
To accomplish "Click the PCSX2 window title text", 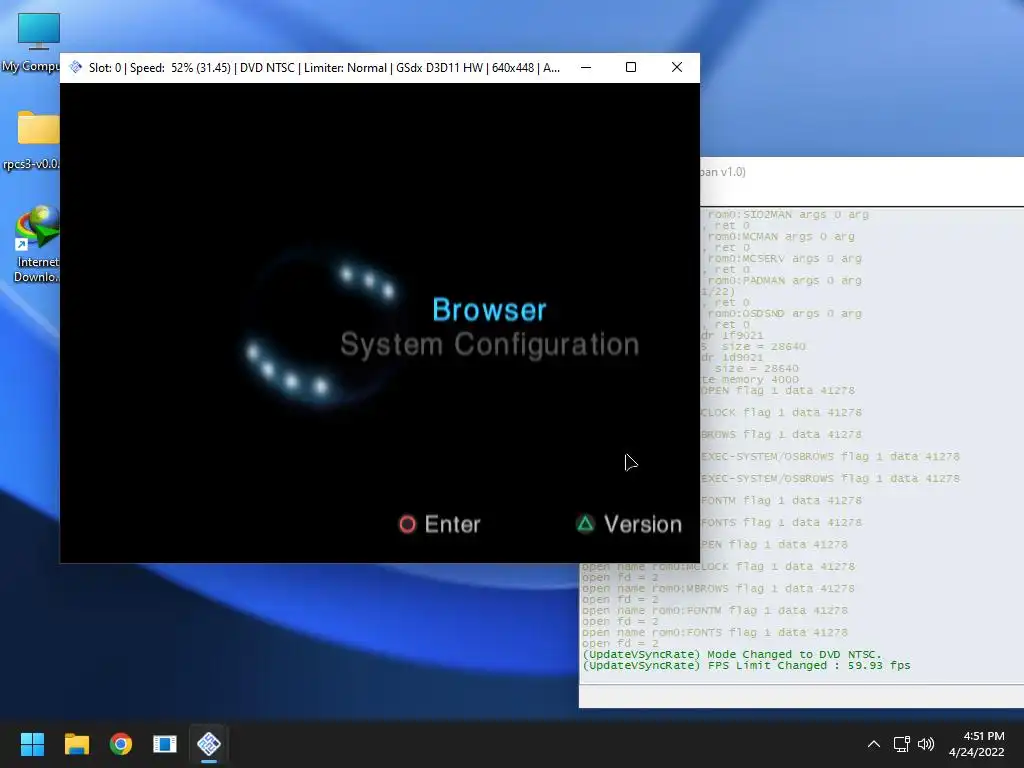I will (324, 67).
